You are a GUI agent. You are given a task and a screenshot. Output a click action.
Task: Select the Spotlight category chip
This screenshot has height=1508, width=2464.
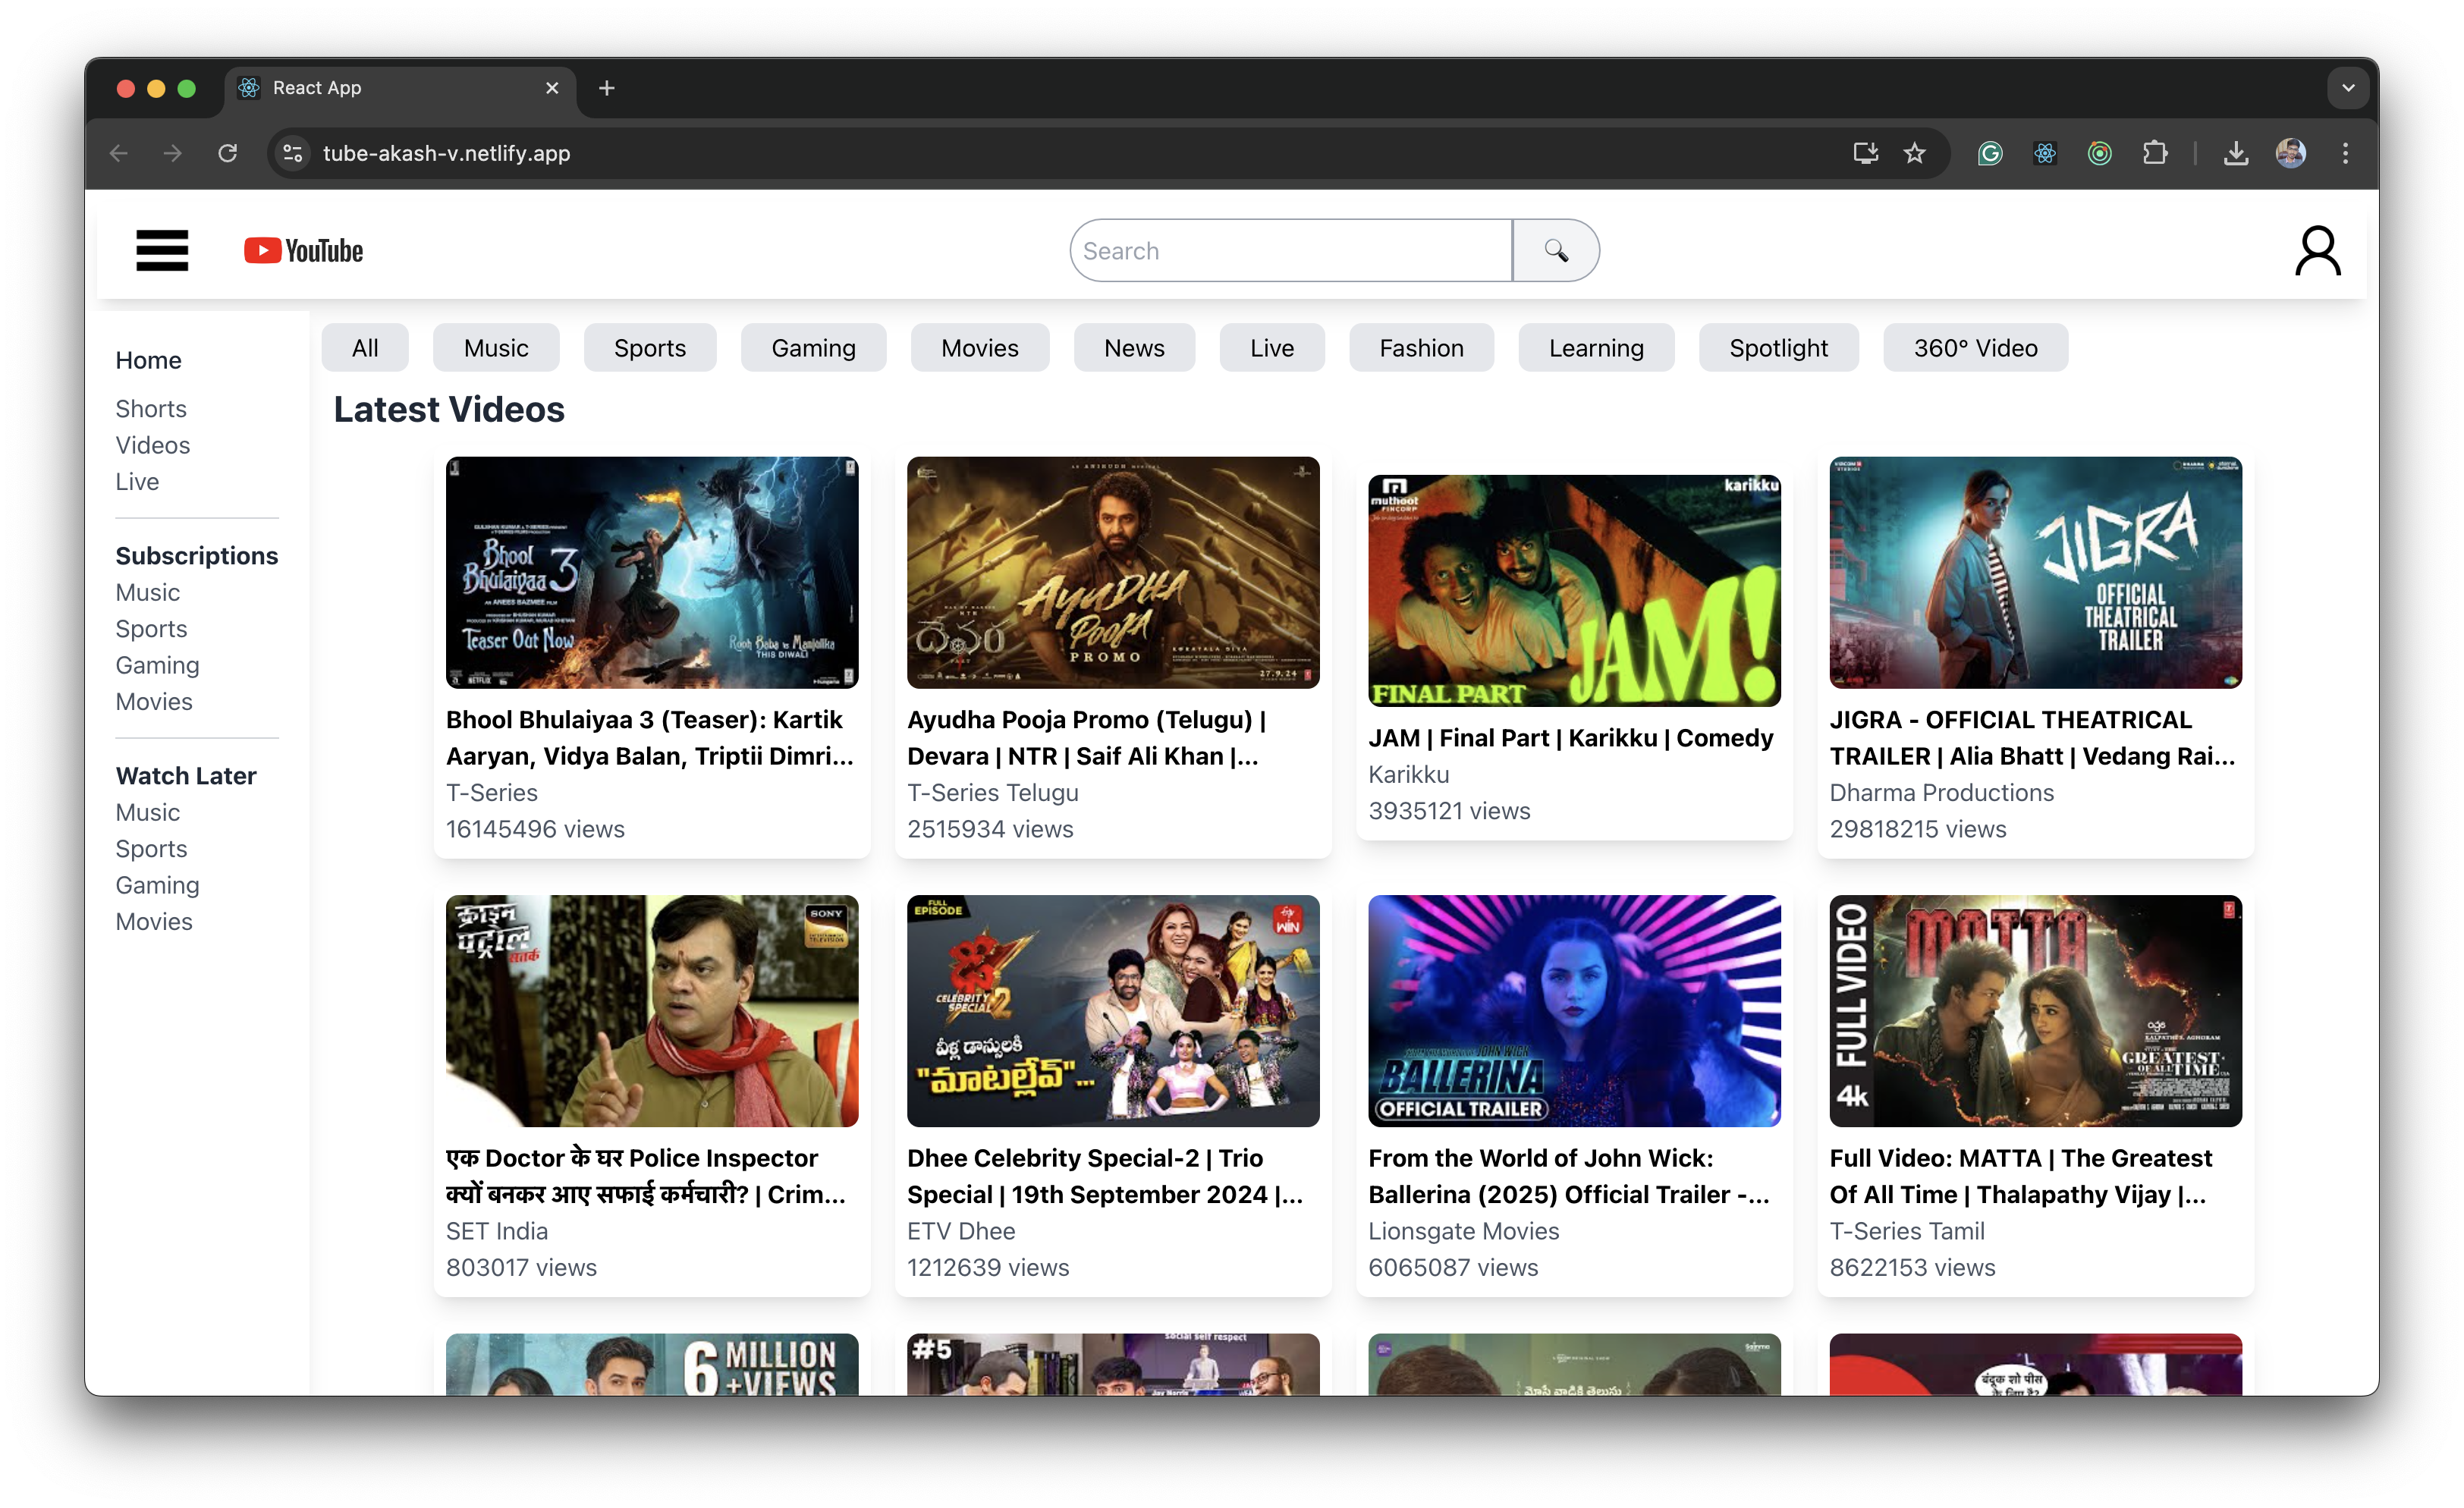(1778, 348)
